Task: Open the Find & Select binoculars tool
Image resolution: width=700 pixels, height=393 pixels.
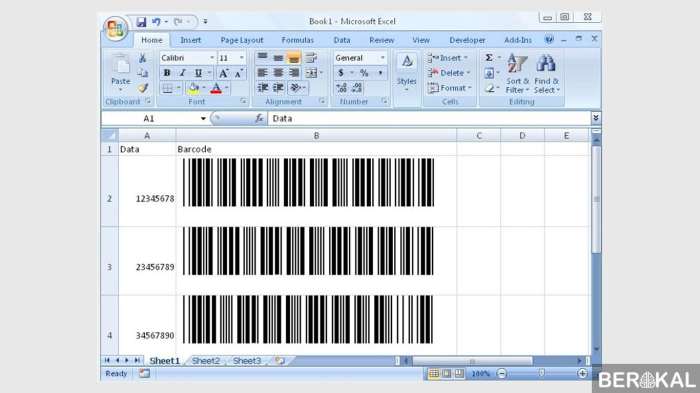Action: pyautogui.click(x=546, y=74)
